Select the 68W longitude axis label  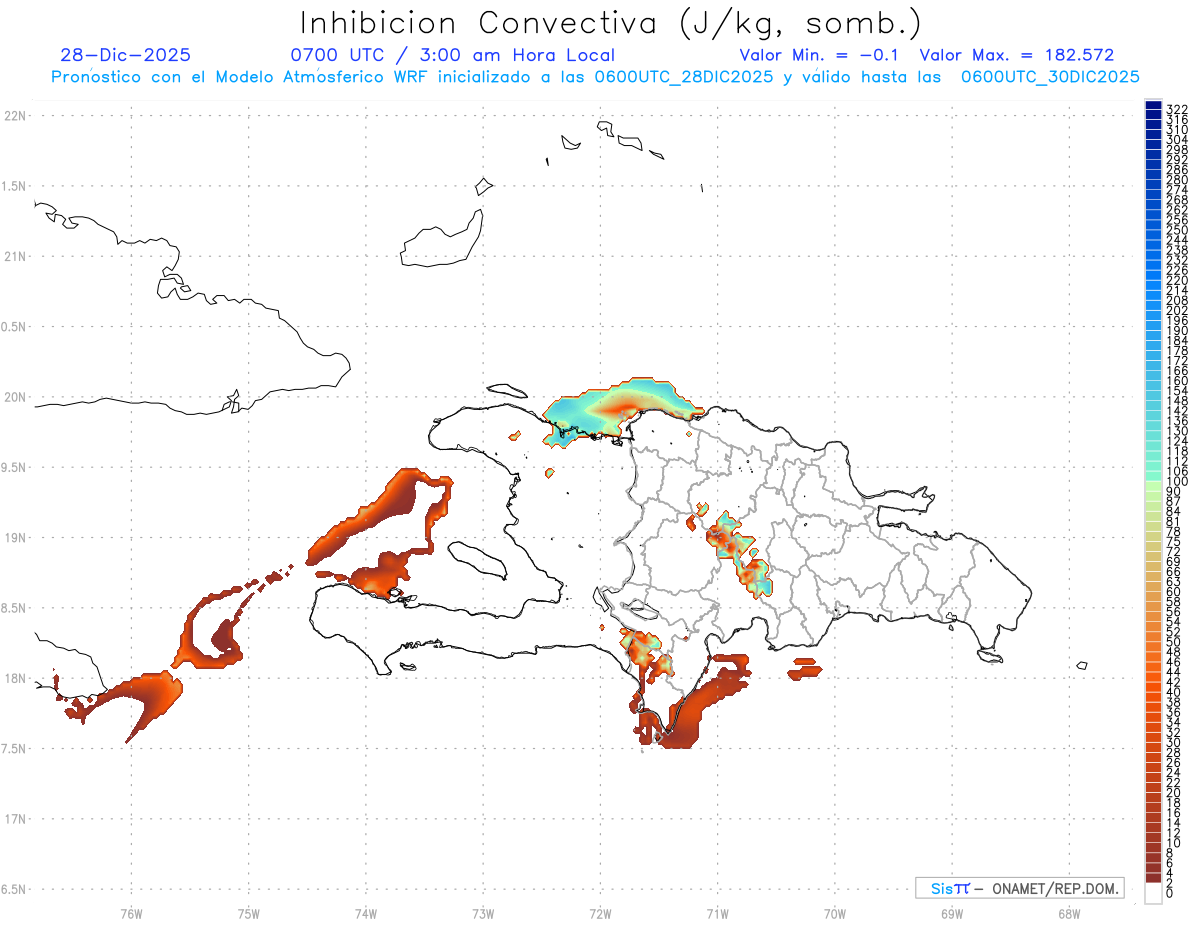pyautogui.click(x=1069, y=913)
